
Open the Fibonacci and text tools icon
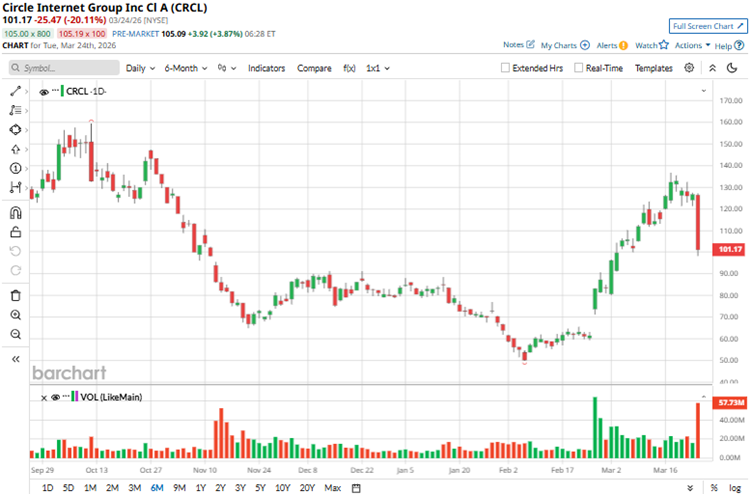pos(15,110)
